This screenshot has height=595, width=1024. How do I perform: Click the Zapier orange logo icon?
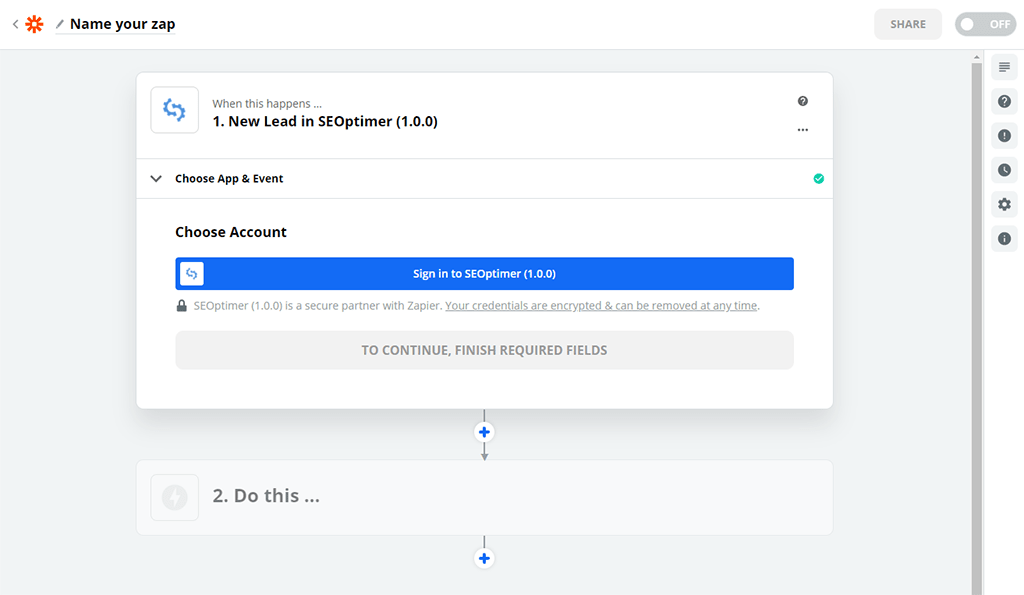point(34,24)
